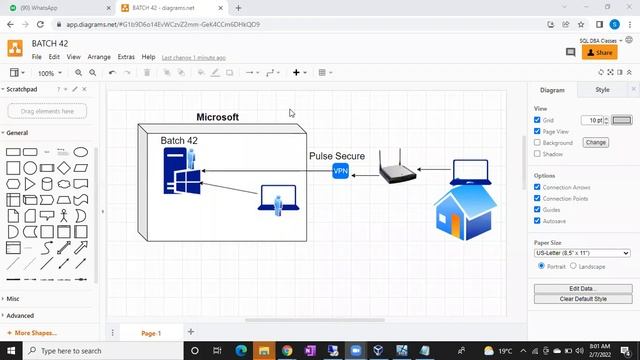640x360 pixels.
Task: Toggle the Connection Arrows checkbox
Action: 537,187
